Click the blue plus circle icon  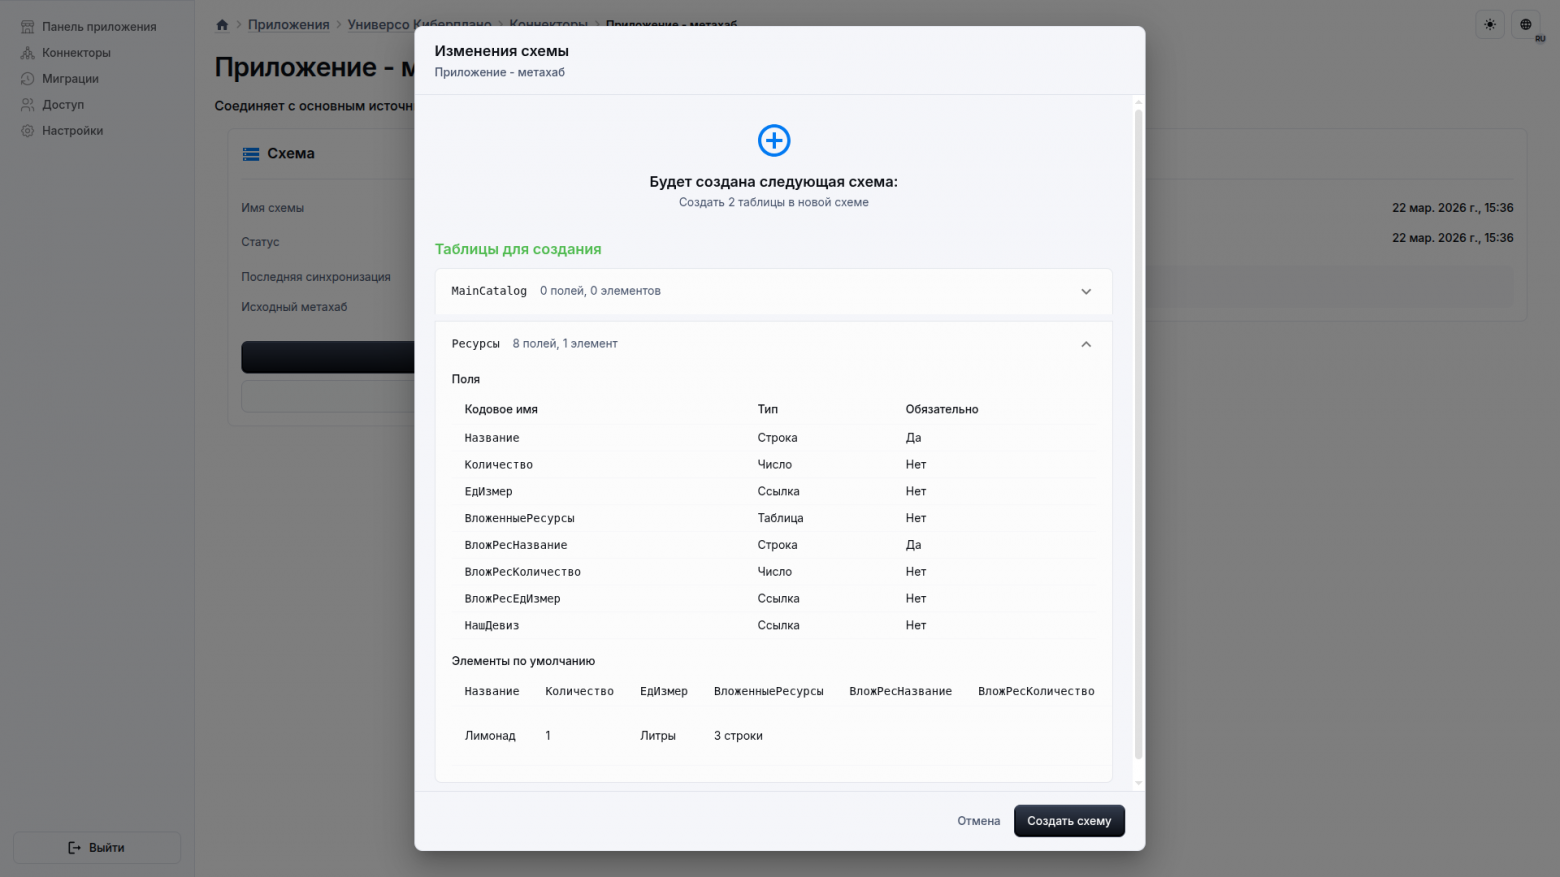coord(774,140)
